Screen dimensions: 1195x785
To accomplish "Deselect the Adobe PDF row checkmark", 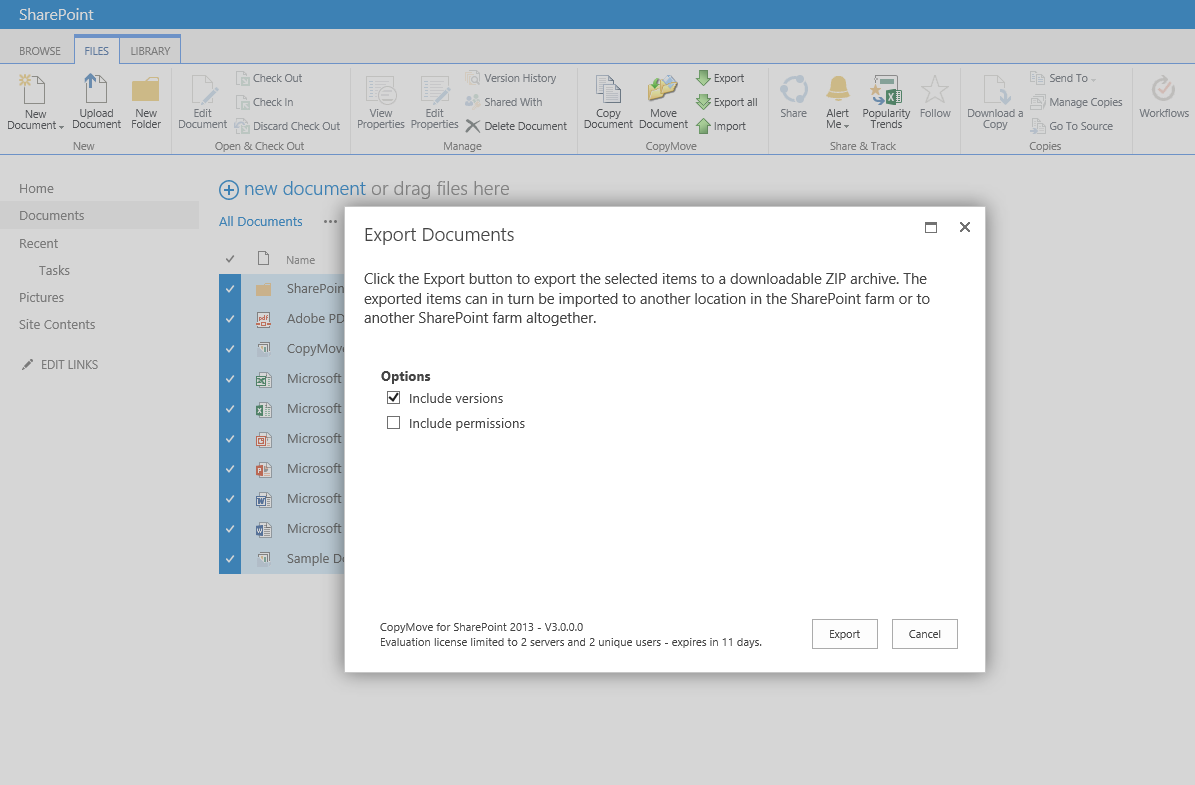I will pyautogui.click(x=230, y=319).
